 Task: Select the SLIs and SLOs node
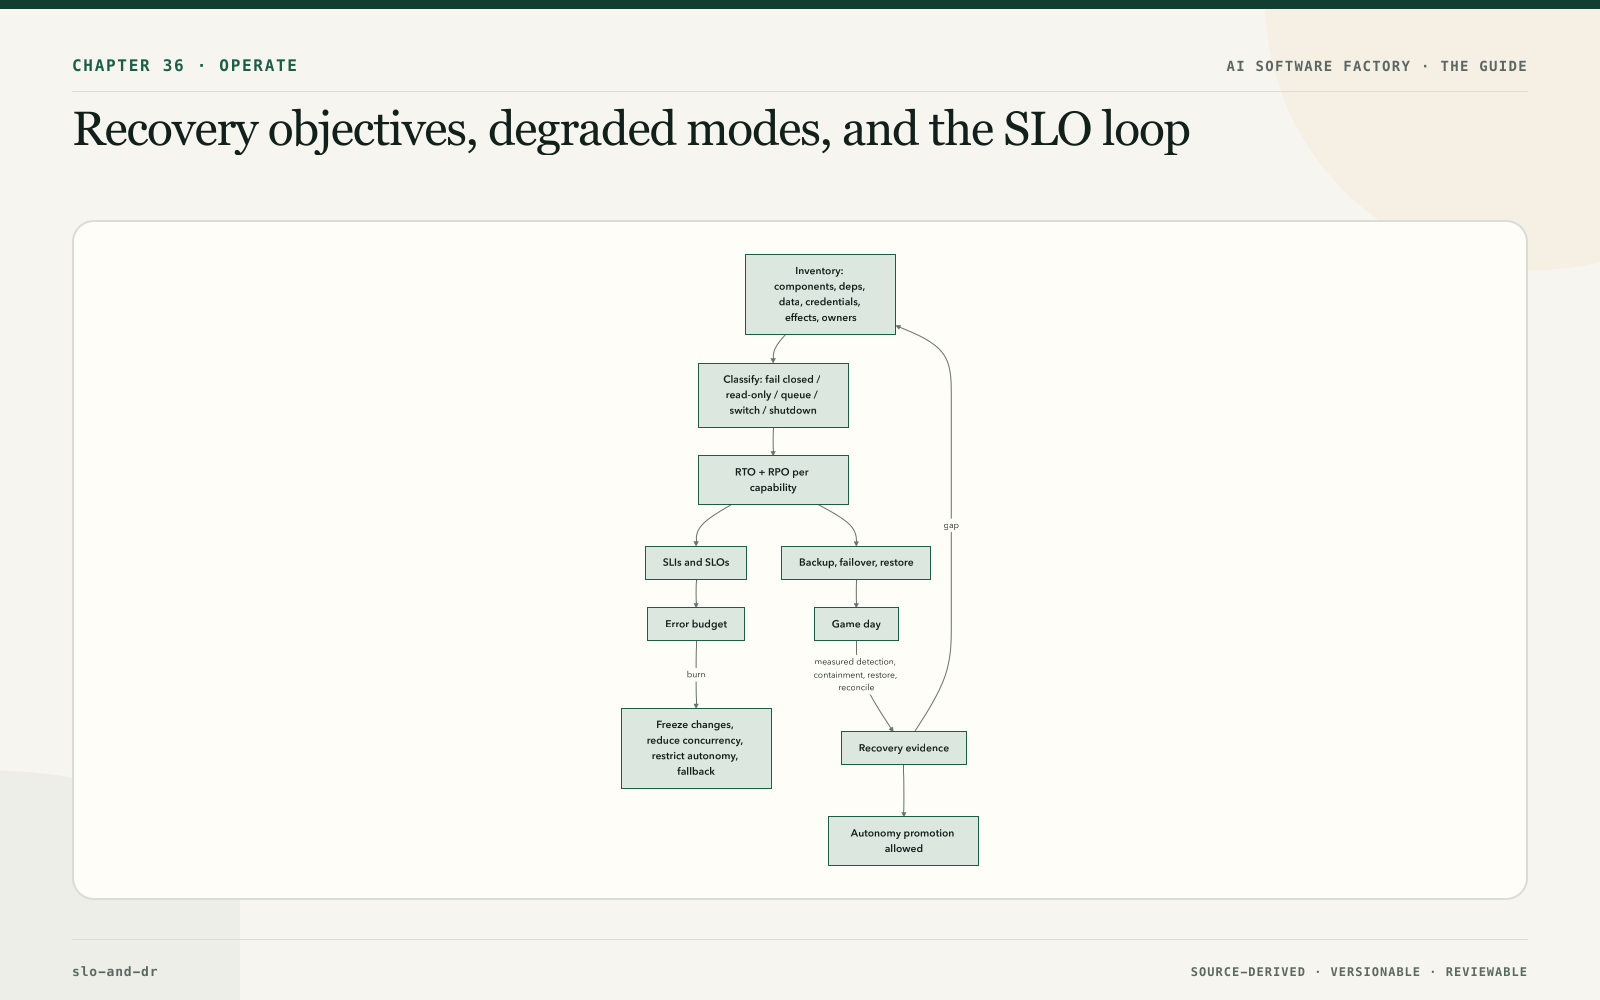[x=696, y=563]
